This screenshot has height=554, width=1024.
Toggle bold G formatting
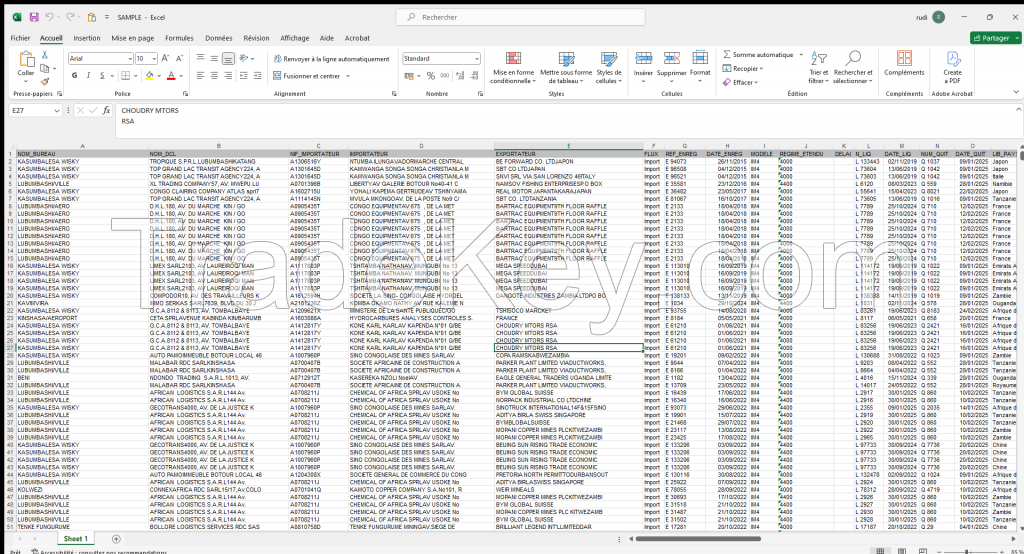[x=74, y=76]
